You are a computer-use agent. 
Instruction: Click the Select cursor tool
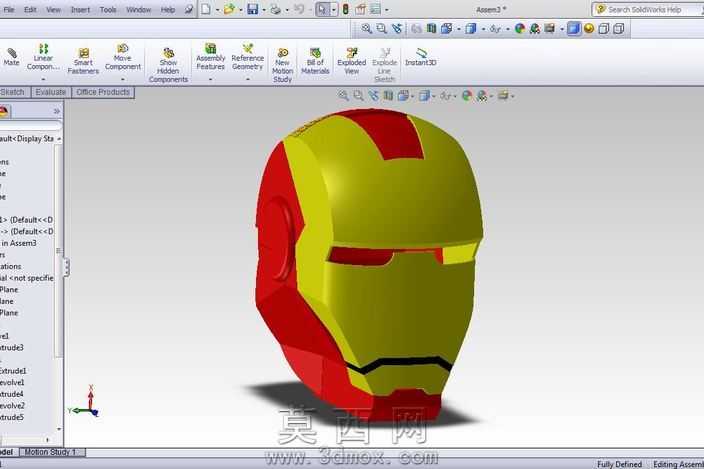point(322,9)
